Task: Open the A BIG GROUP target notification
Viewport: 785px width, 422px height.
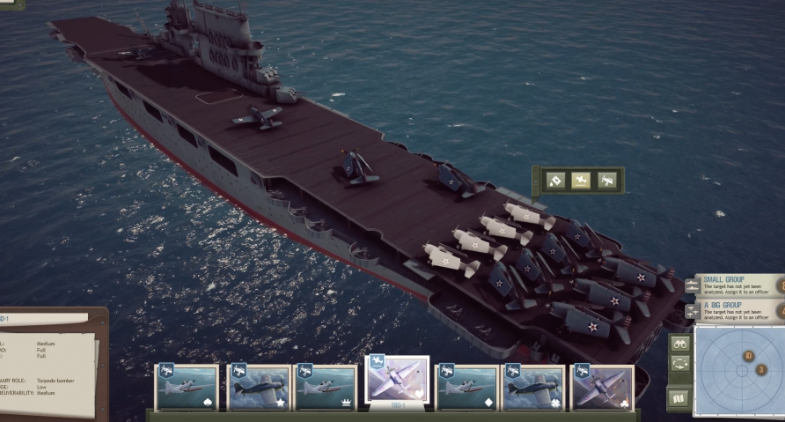Action: (x=740, y=311)
